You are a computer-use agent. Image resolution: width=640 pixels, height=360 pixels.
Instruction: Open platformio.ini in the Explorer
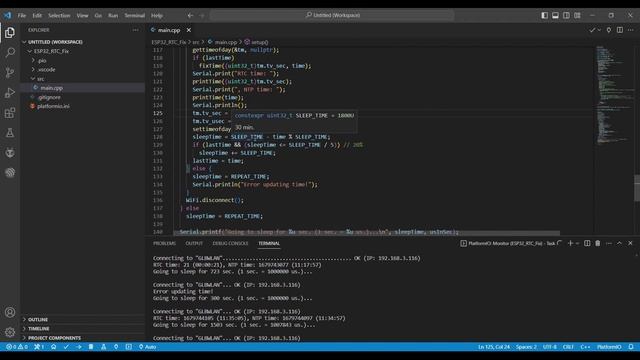pyautogui.click(x=53, y=106)
